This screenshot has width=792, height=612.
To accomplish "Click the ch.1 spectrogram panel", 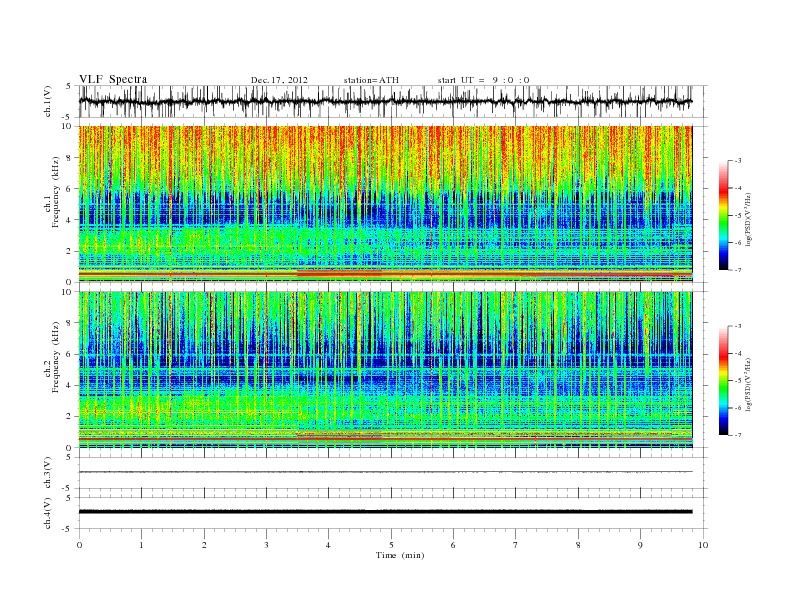I will pyautogui.click(x=385, y=204).
